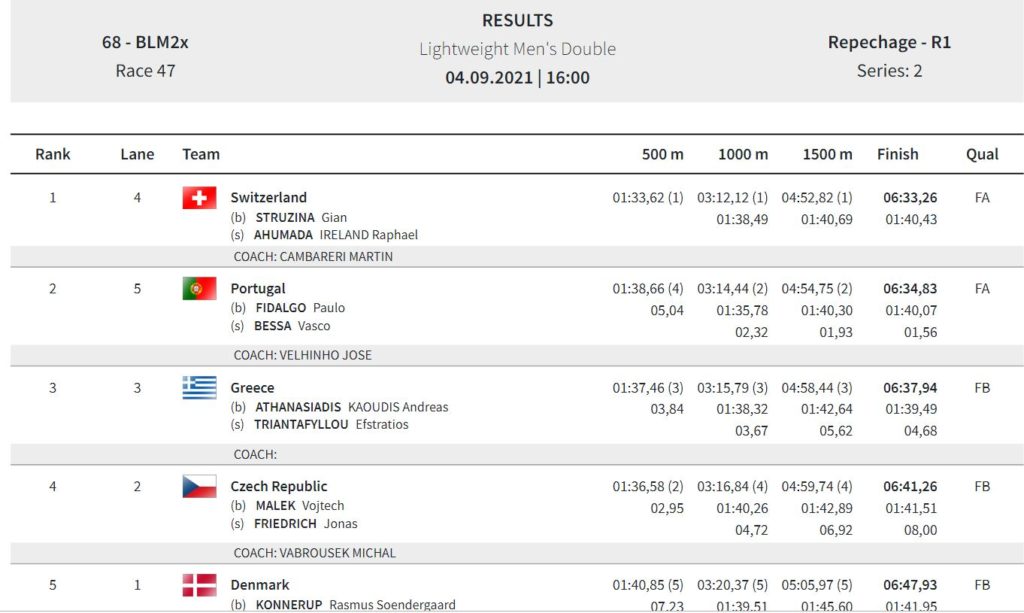This screenshot has height=613, width=1024.
Task: Select rower STRUZINA Gian
Action: pos(301,217)
